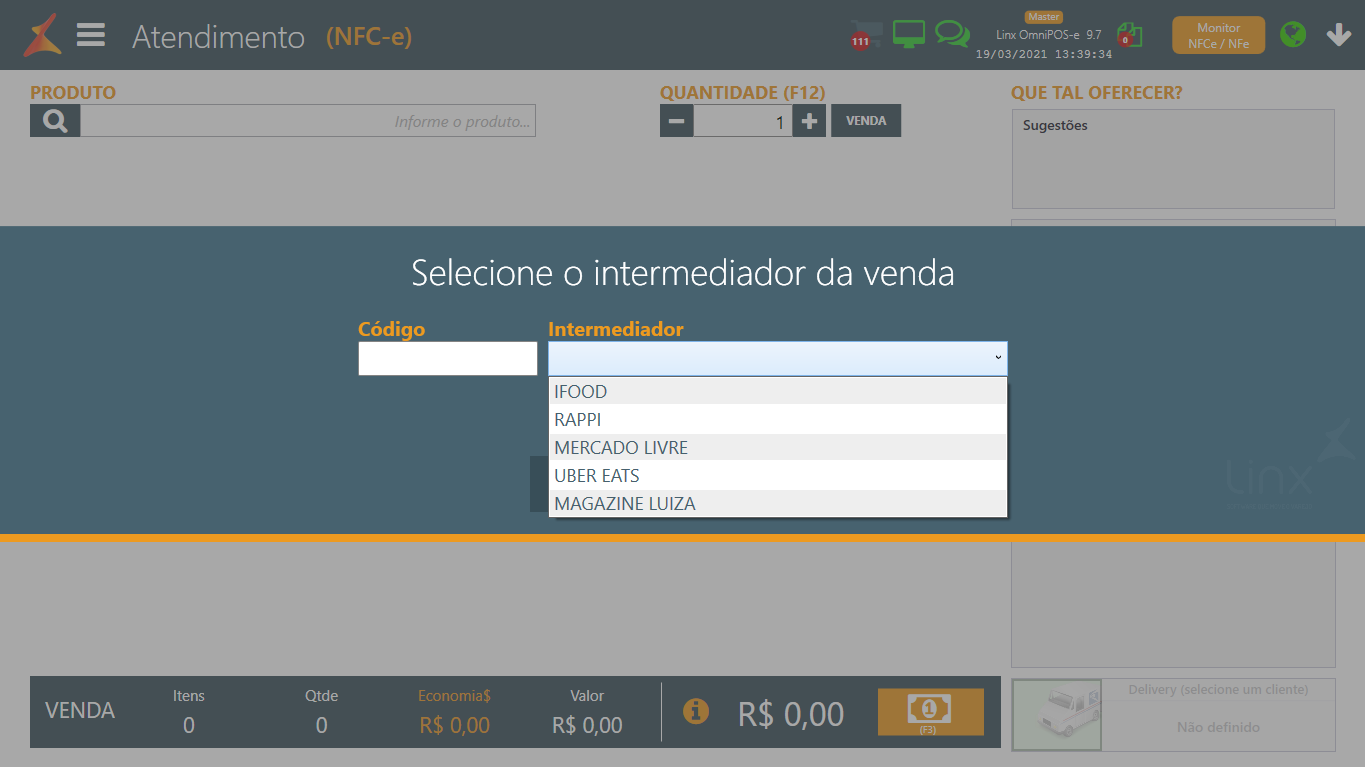Click the VENDA button beside quantity
The width and height of the screenshot is (1365, 767).
point(866,121)
